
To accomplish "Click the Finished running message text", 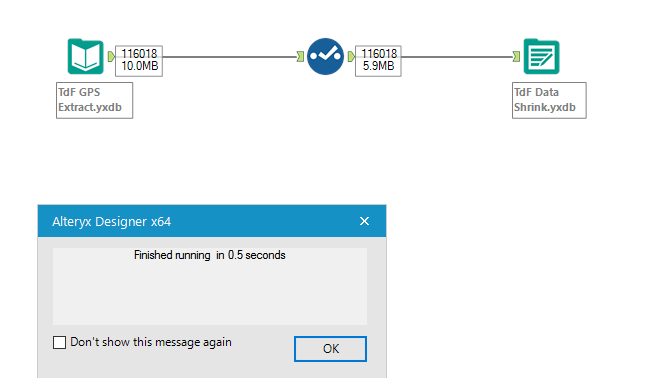I will [210, 255].
